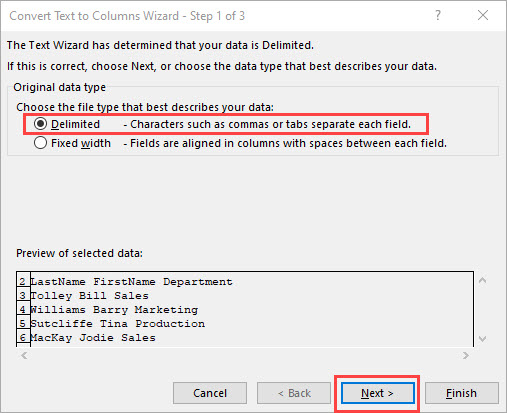Go to step 2 with Next
This screenshot has width=507, height=413.
coord(378,393)
